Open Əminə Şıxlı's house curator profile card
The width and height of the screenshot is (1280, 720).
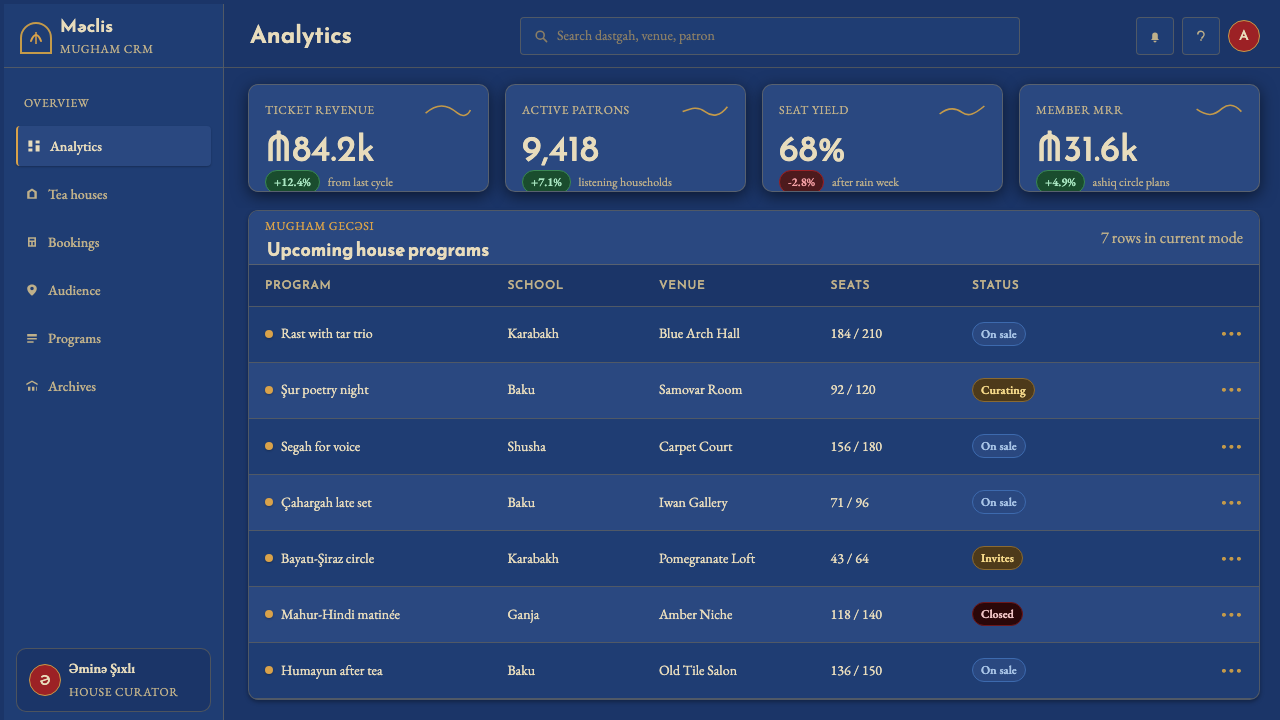(113, 680)
